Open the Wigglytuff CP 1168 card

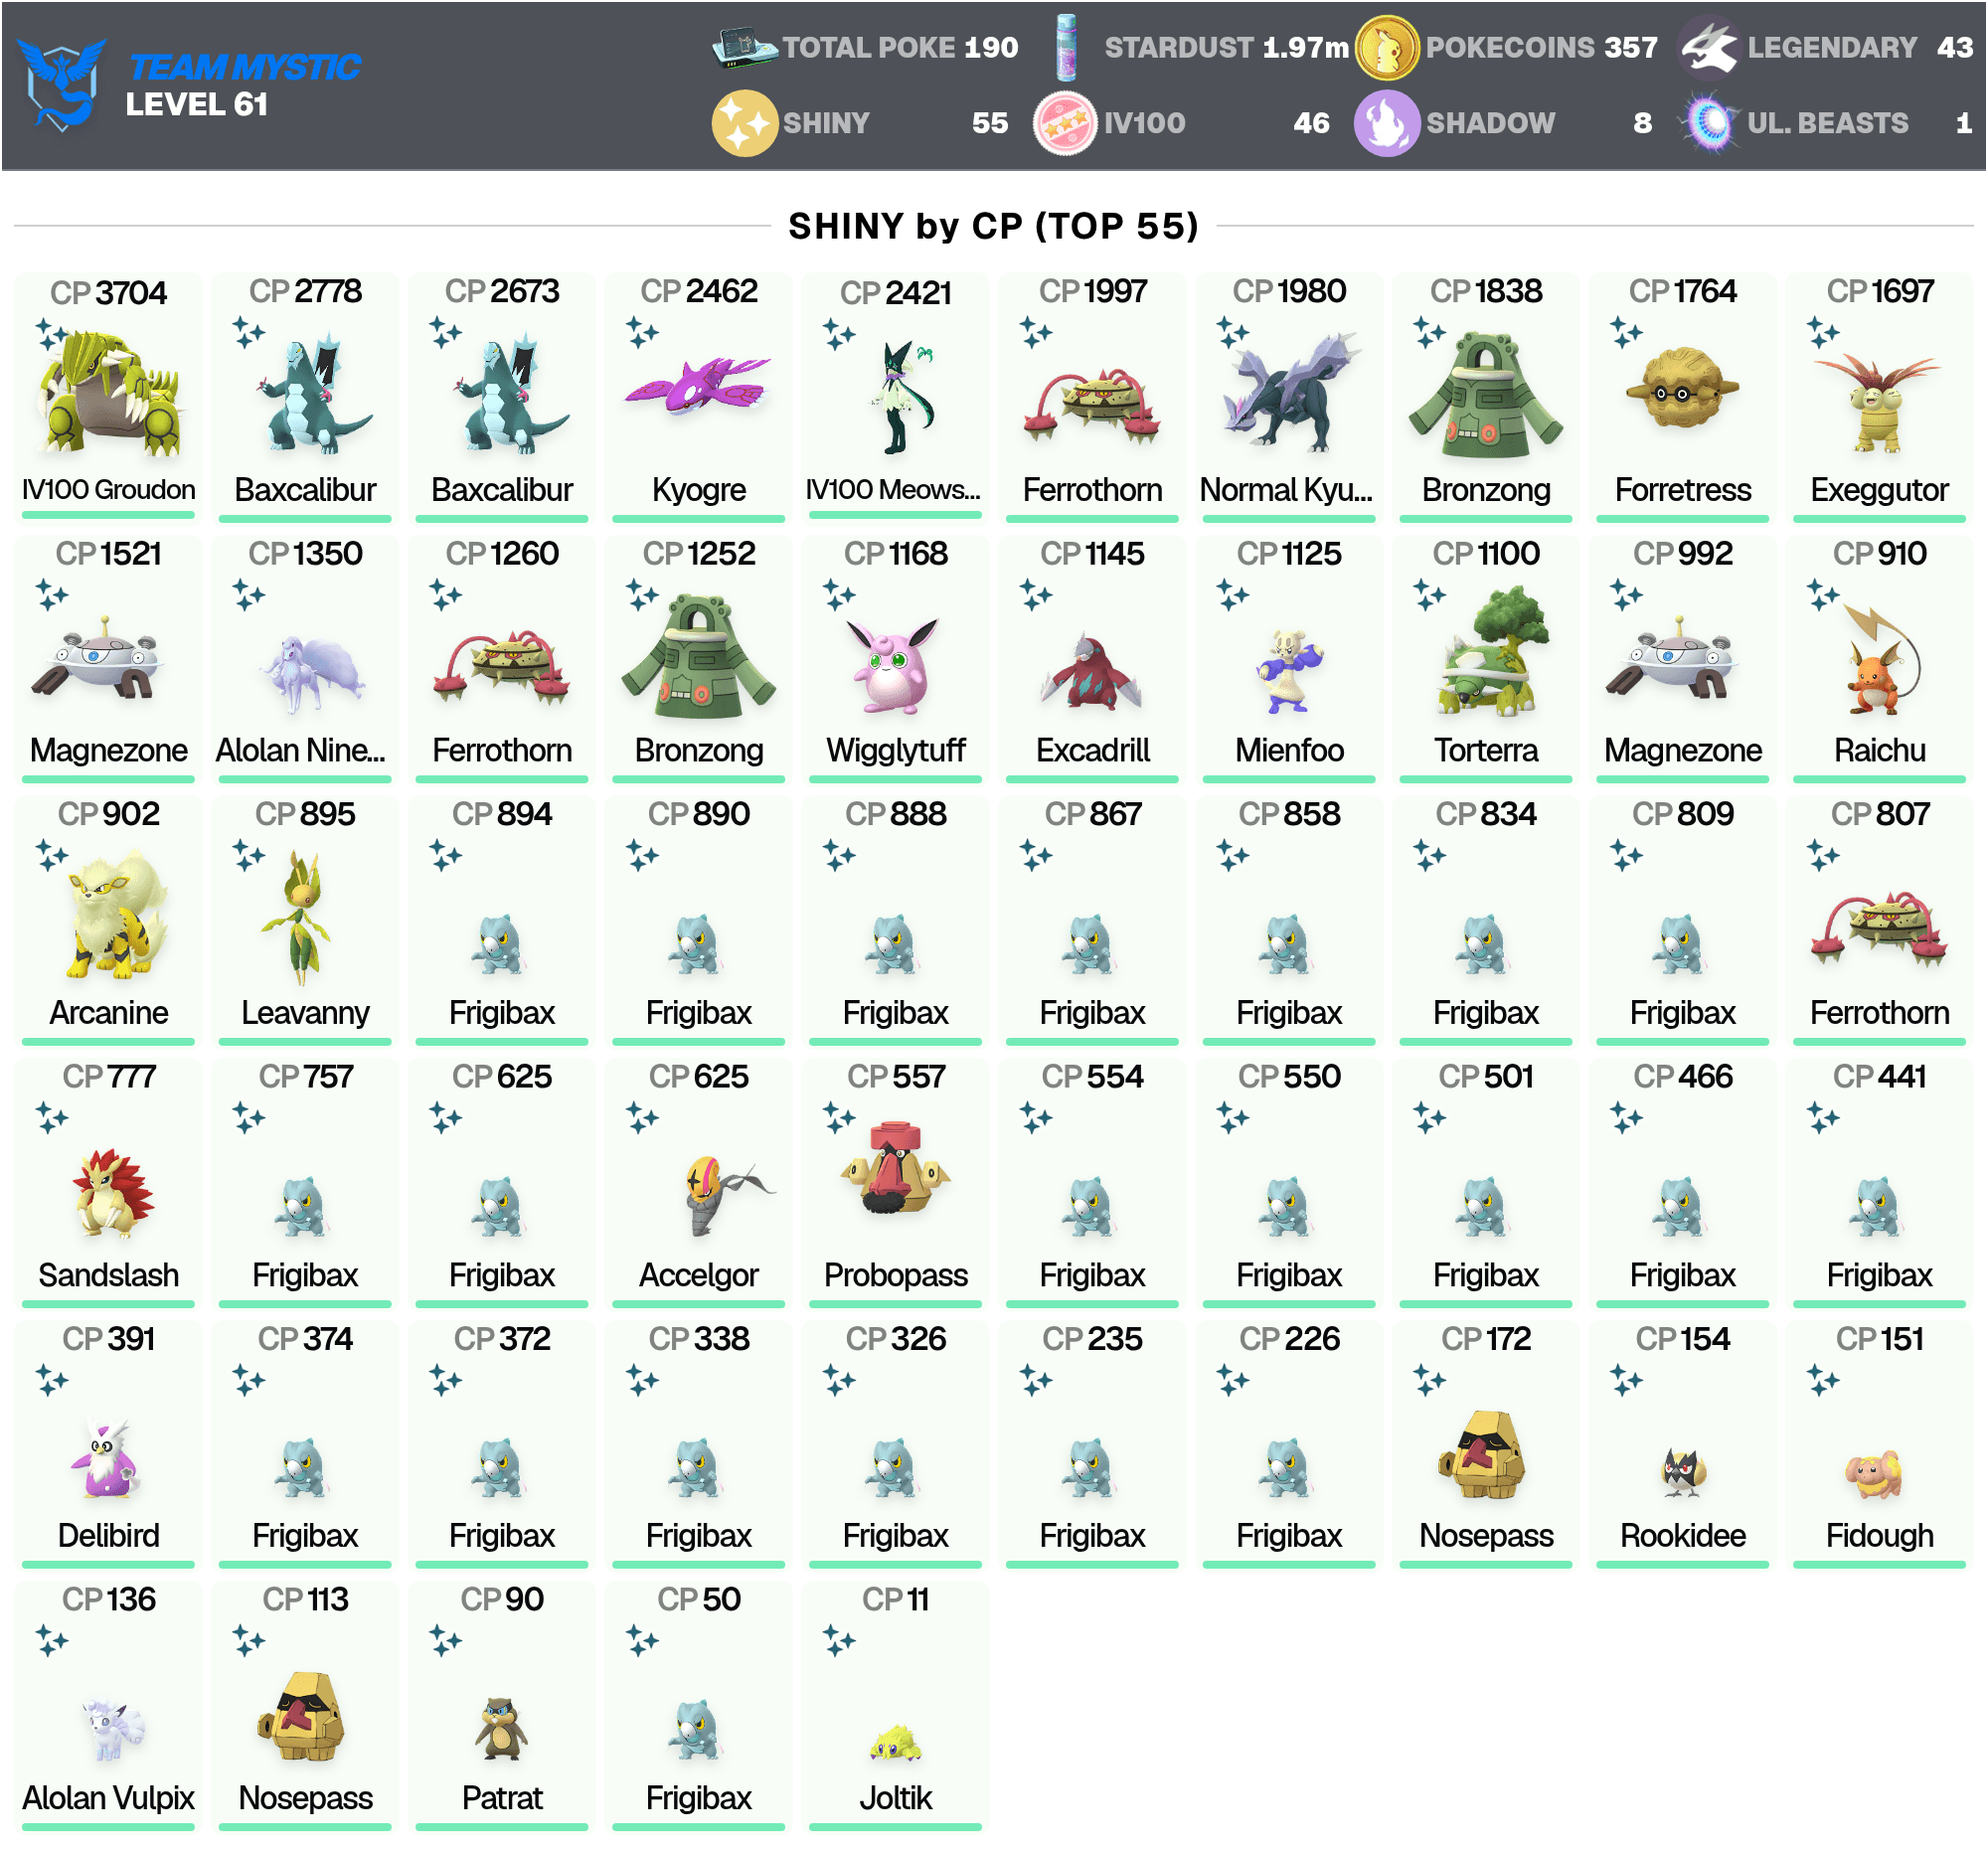895,658
